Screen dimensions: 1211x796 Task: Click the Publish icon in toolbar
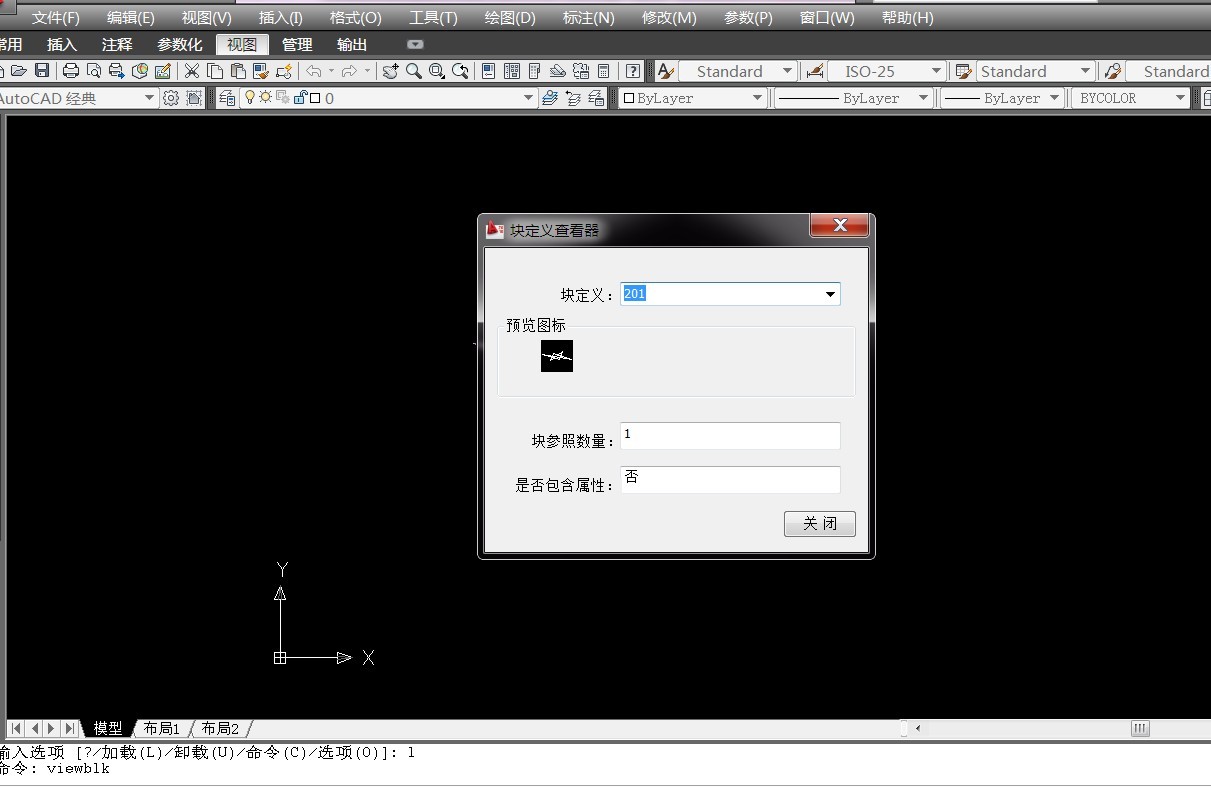click(116, 71)
